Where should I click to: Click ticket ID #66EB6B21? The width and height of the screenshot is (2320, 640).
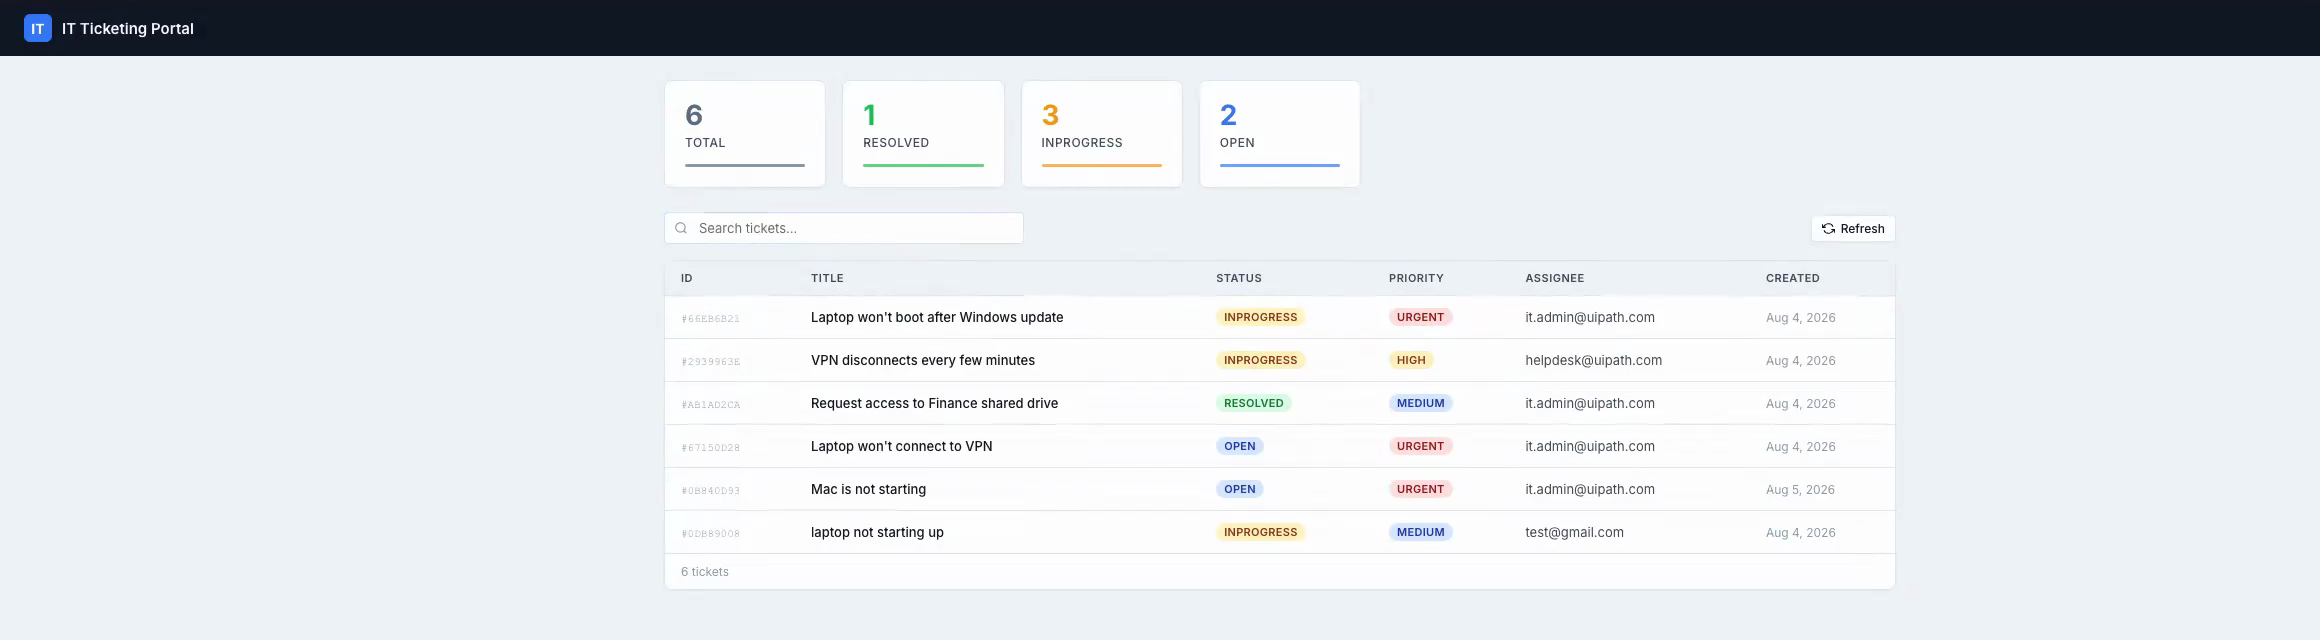pyautogui.click(x=711, y=319)
